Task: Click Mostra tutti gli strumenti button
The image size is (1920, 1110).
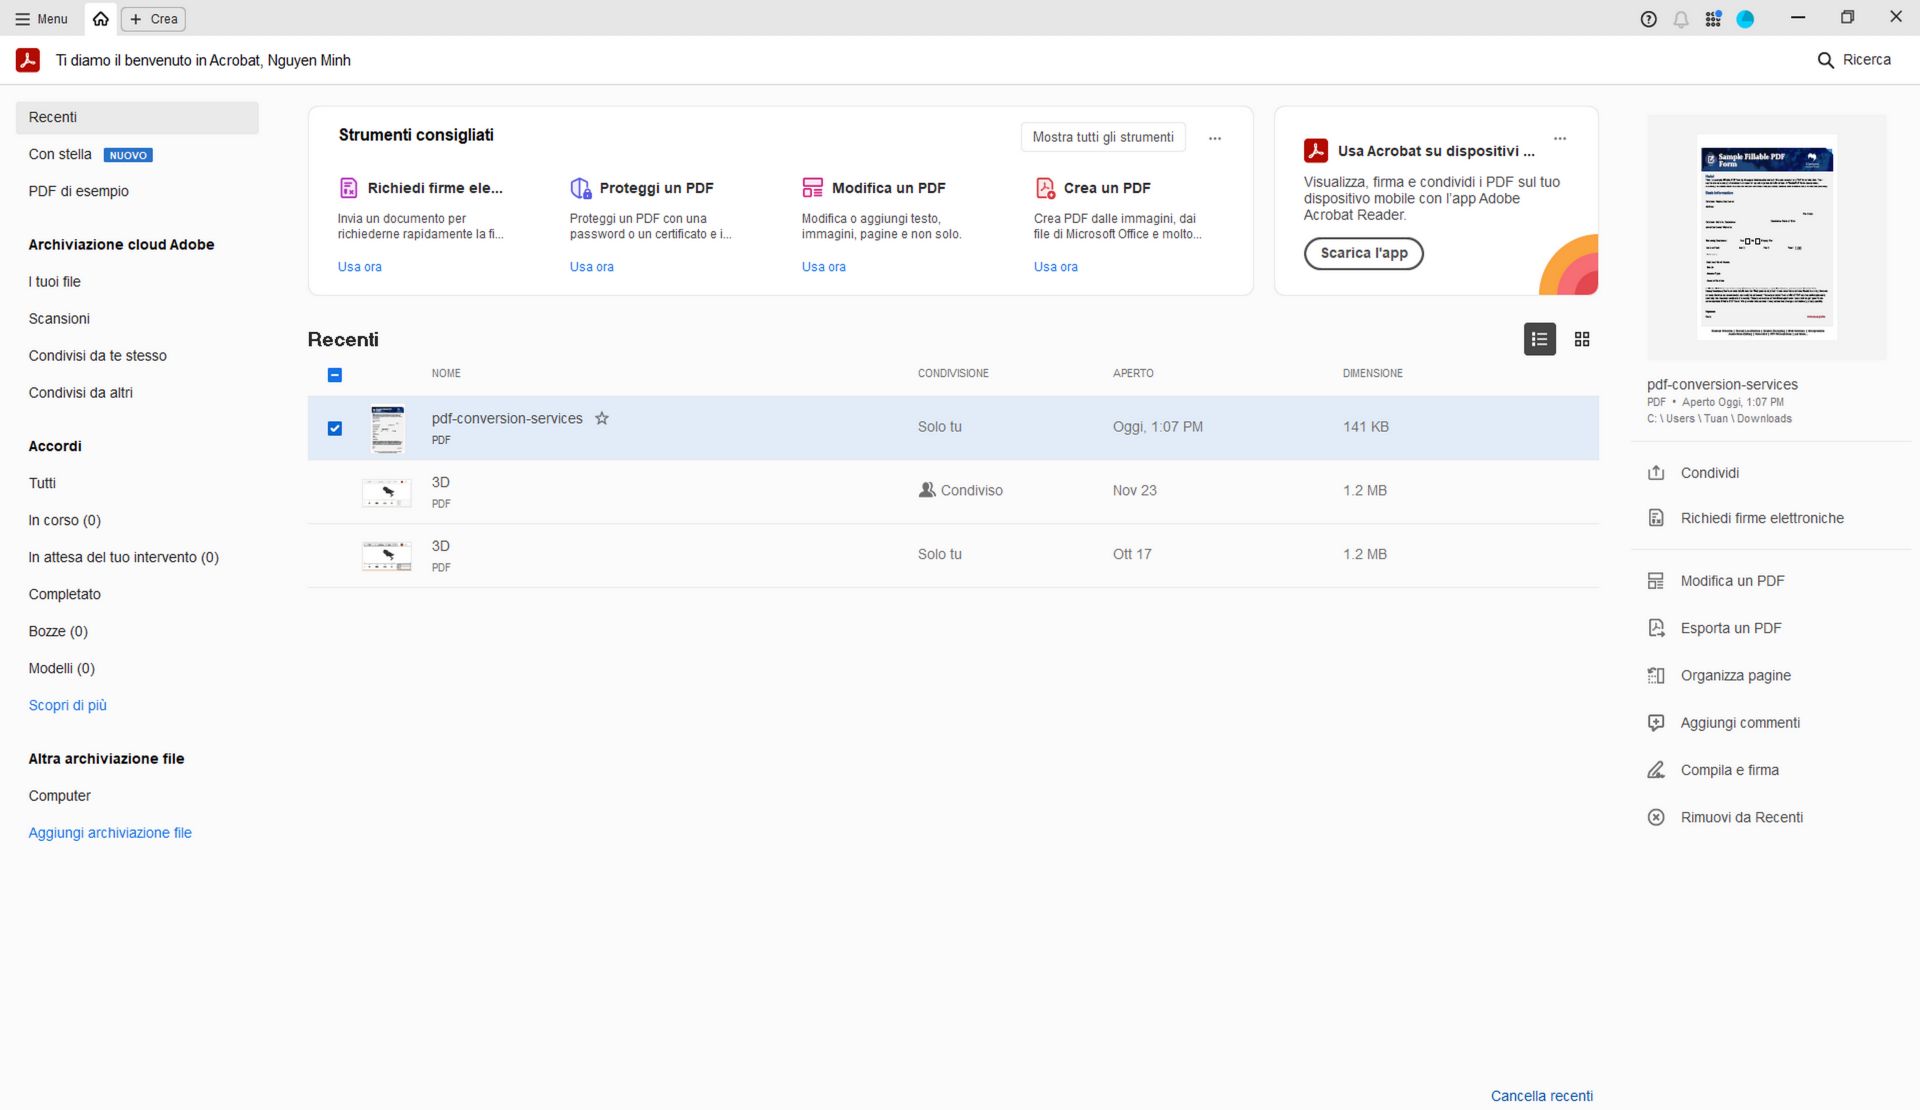Action: coord(1102,137)
